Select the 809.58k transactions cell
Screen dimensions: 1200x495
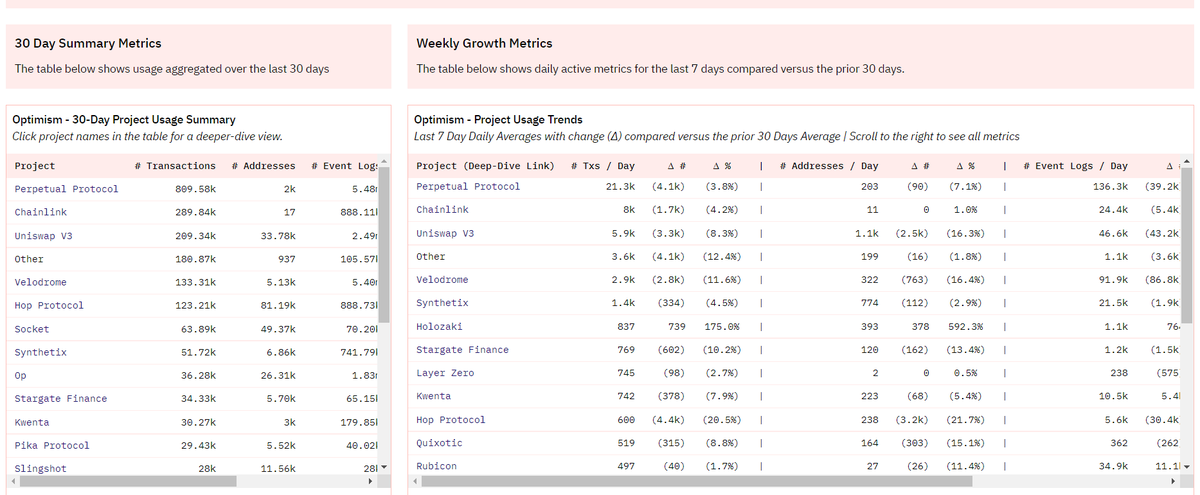195,189
